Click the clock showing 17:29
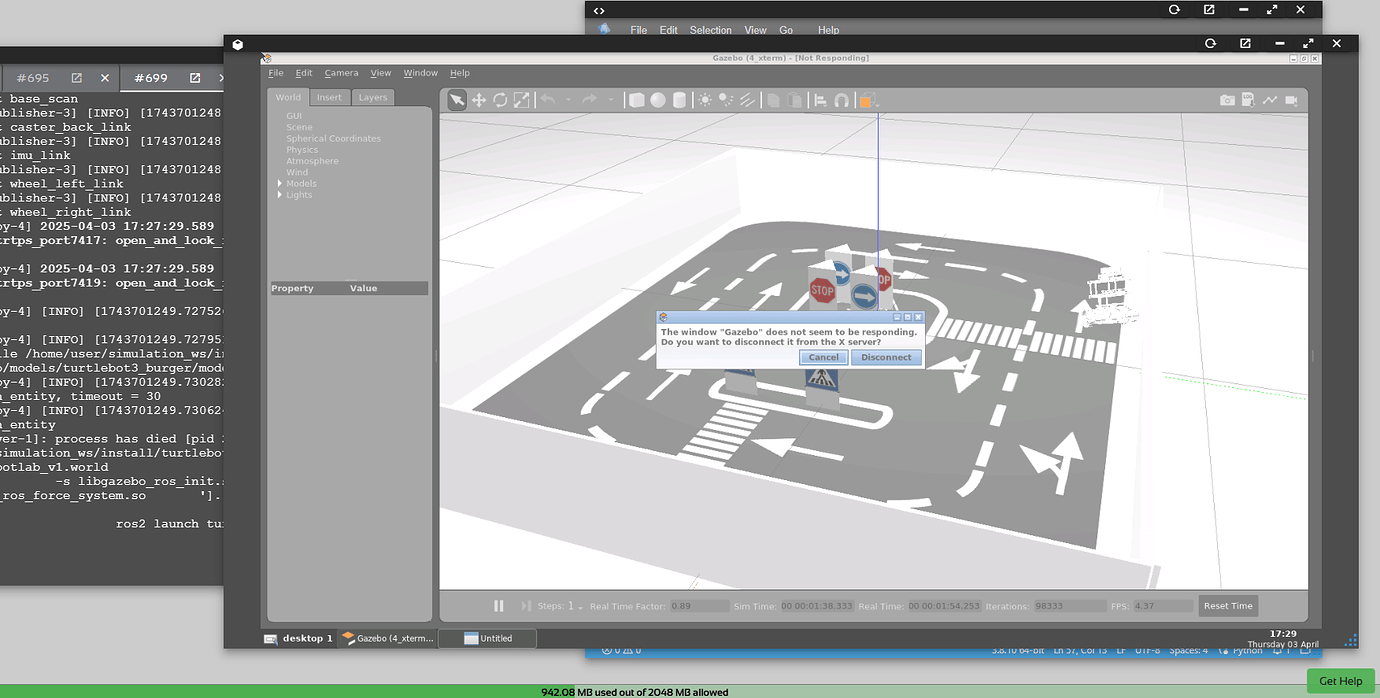Viewport: 1380px width, 698px height. point(1283,633)
